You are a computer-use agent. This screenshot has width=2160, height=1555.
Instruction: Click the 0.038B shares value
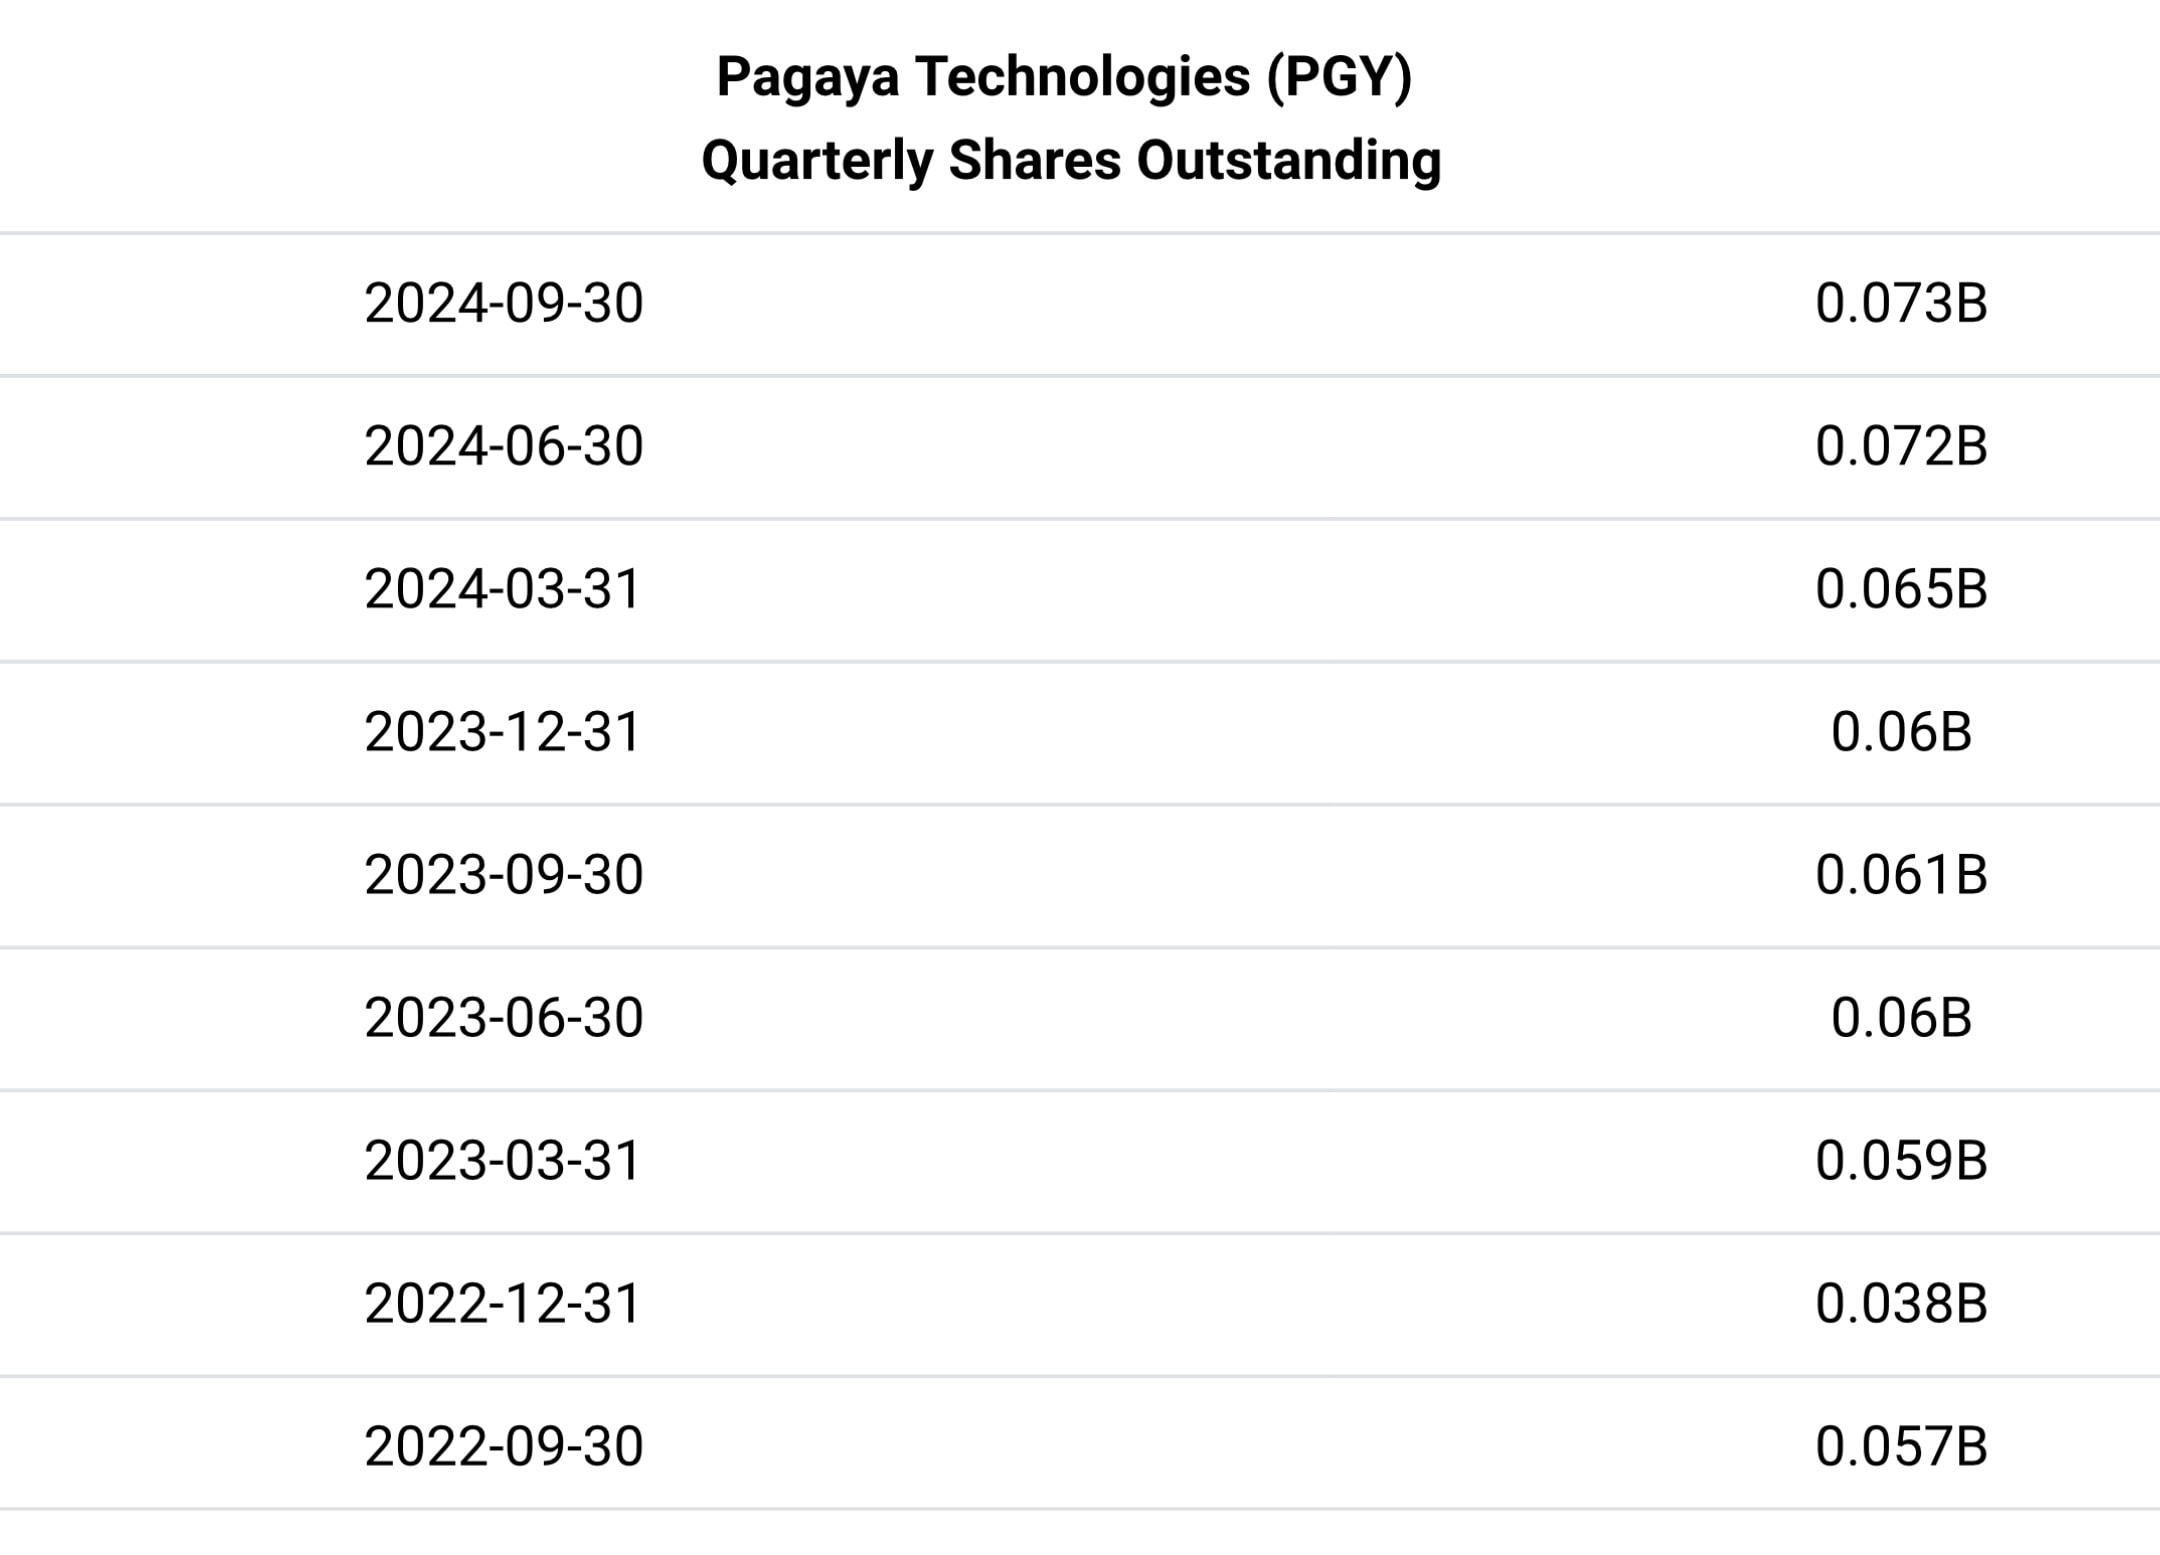coord(1901,1304)
